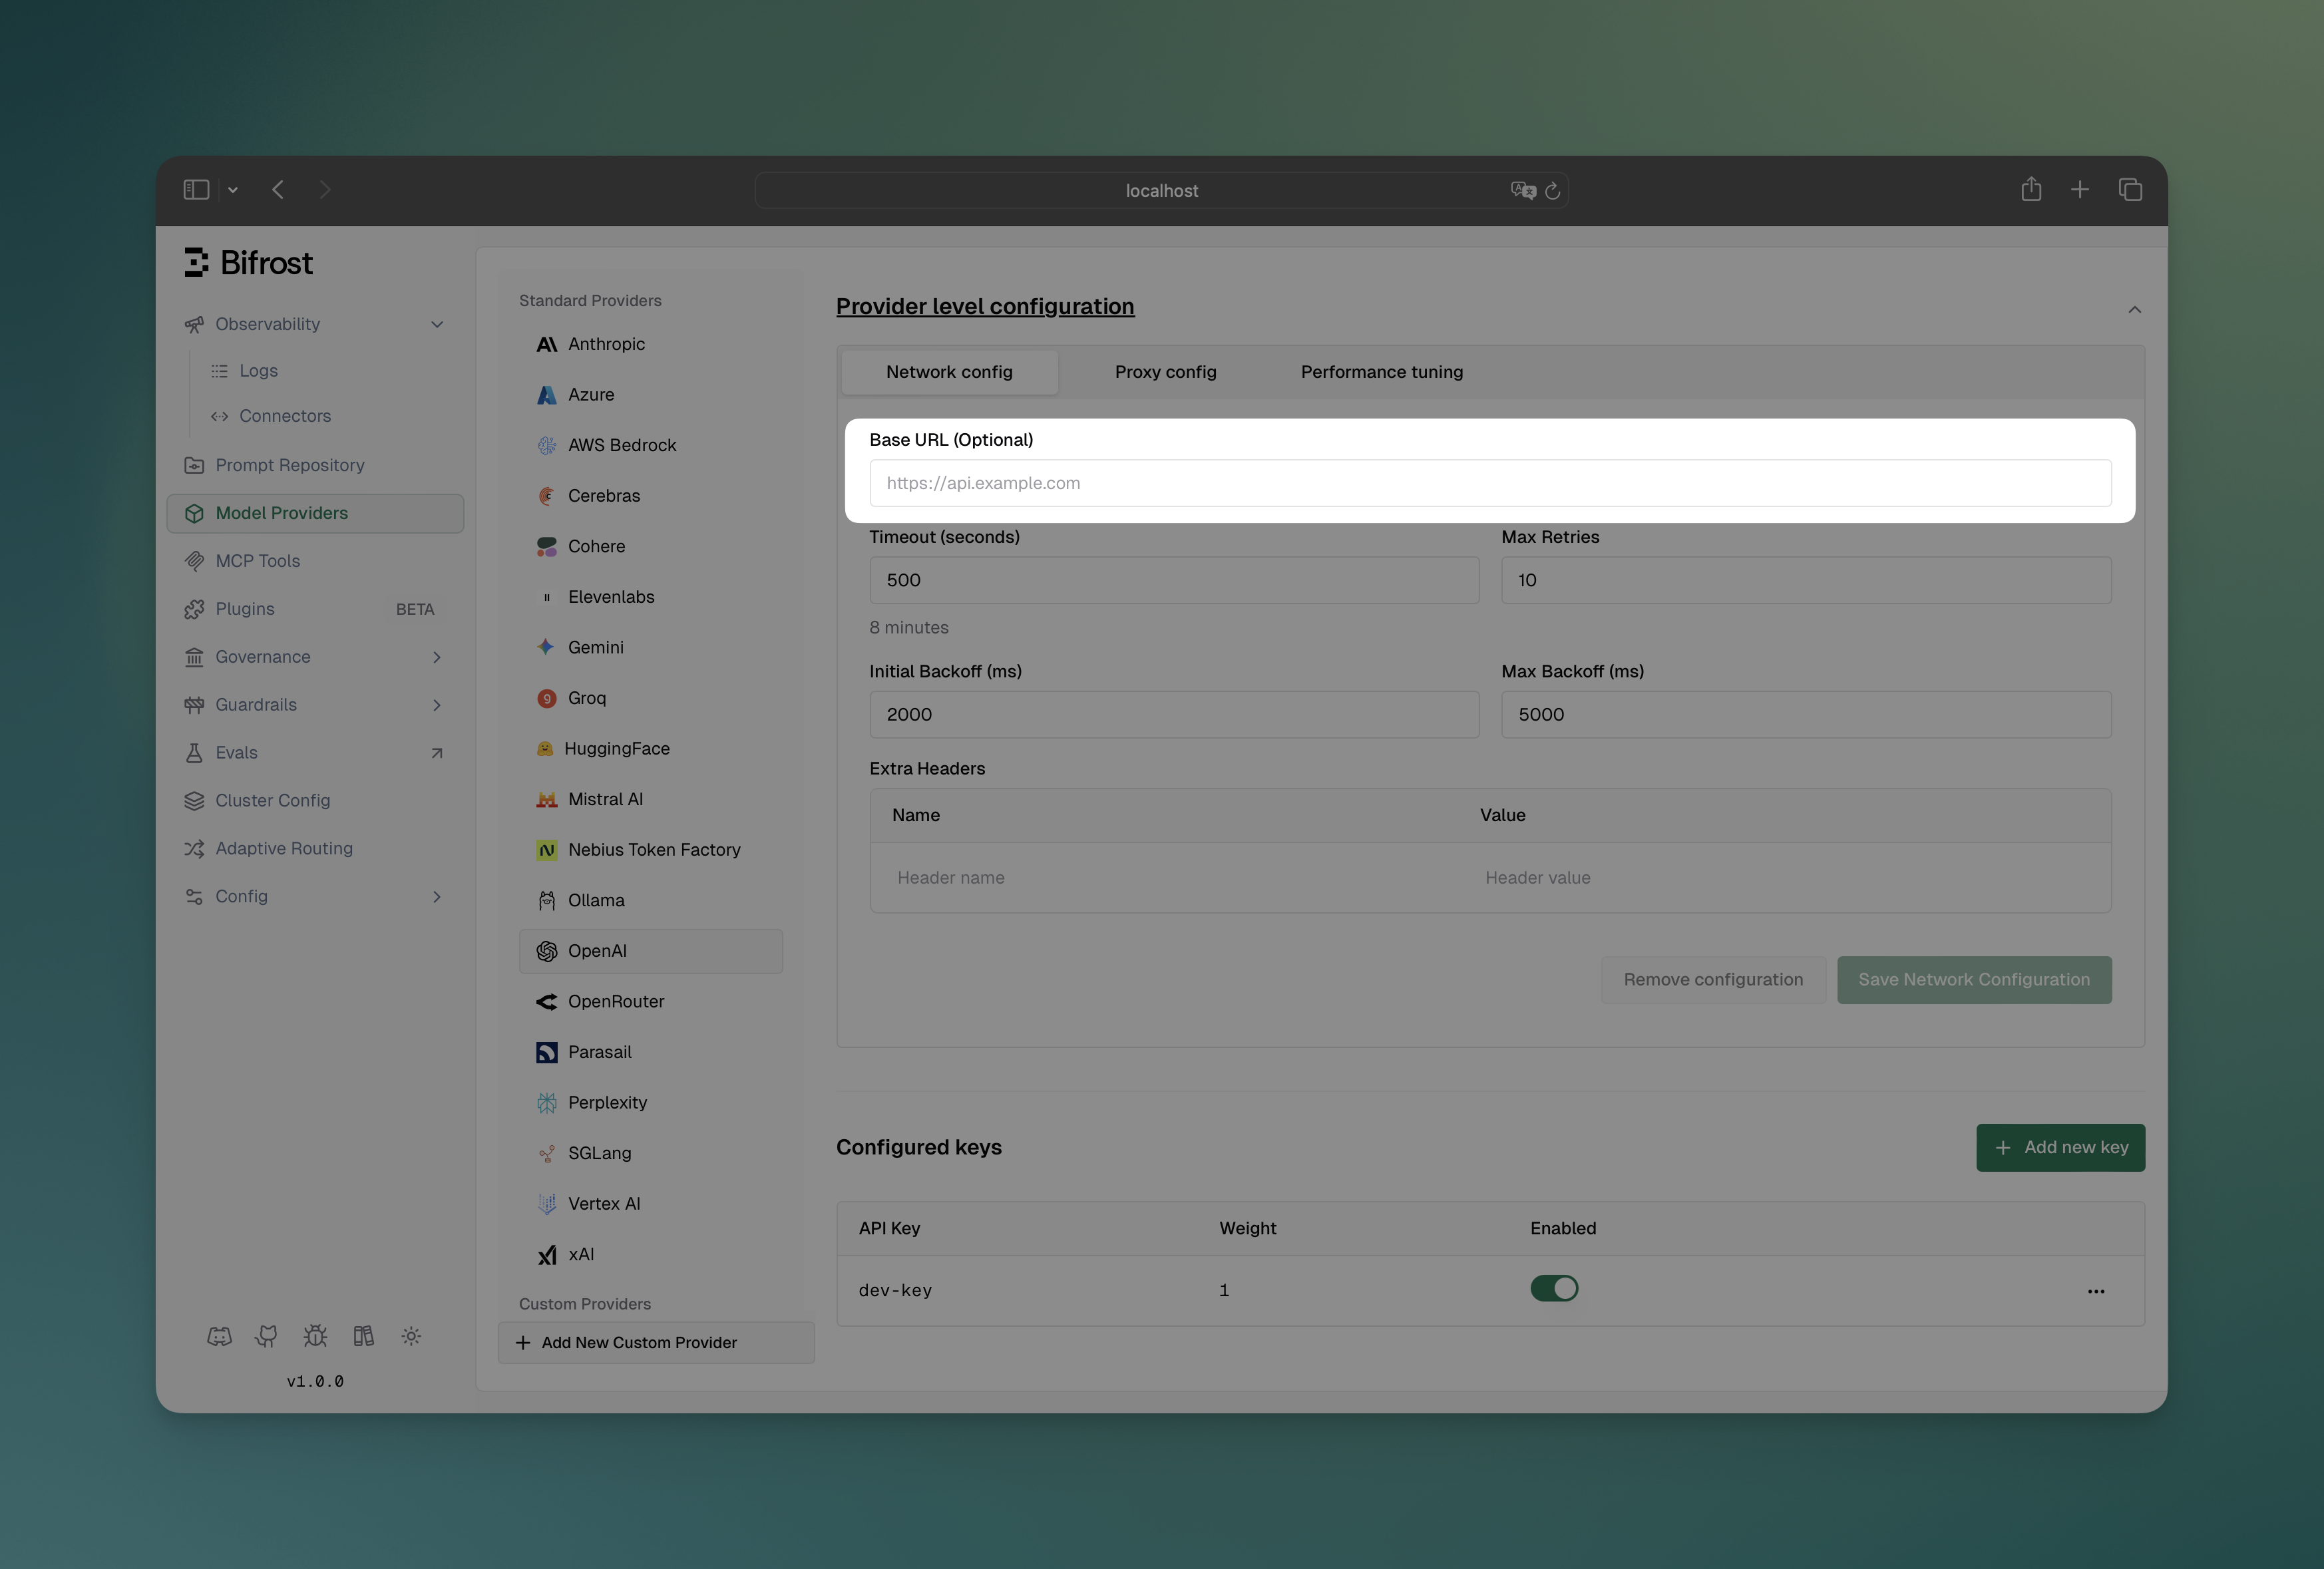The height and width of the screenshot is (1569, 2324).
Task: Click the bug report icon
Action: tap(315, 1336)
